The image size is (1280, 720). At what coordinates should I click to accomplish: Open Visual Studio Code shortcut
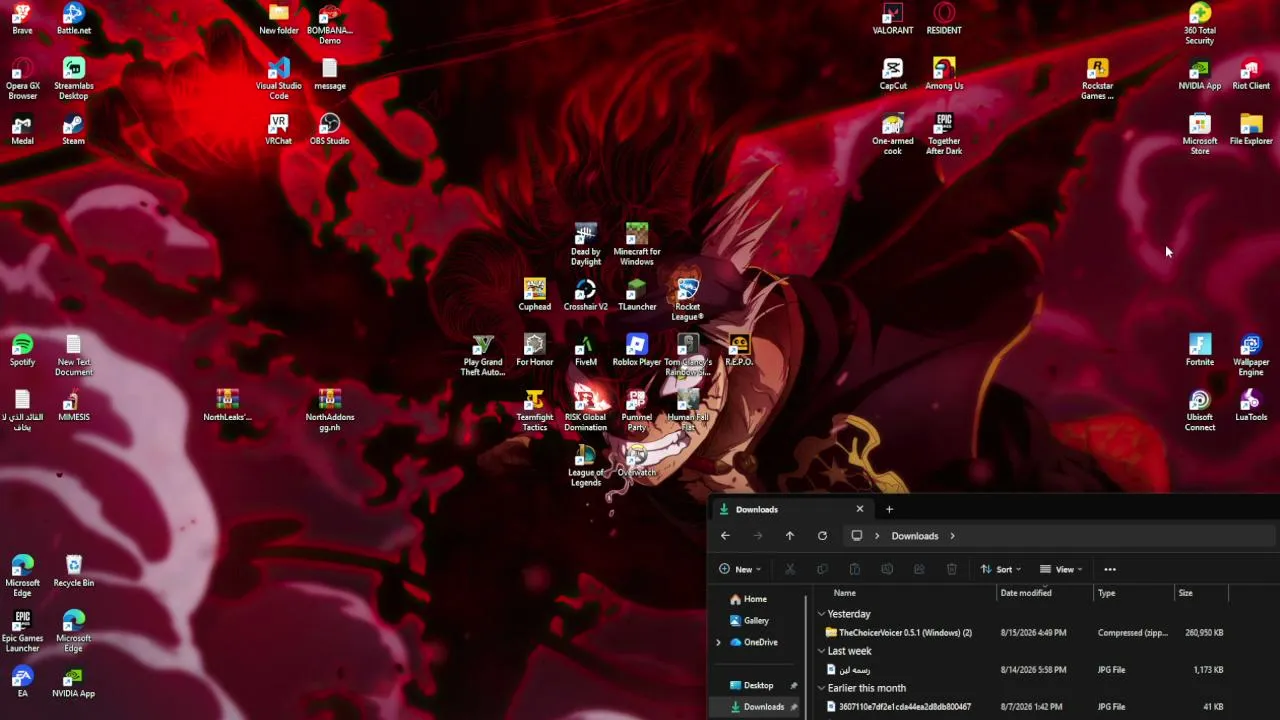[x=279, y=77]
